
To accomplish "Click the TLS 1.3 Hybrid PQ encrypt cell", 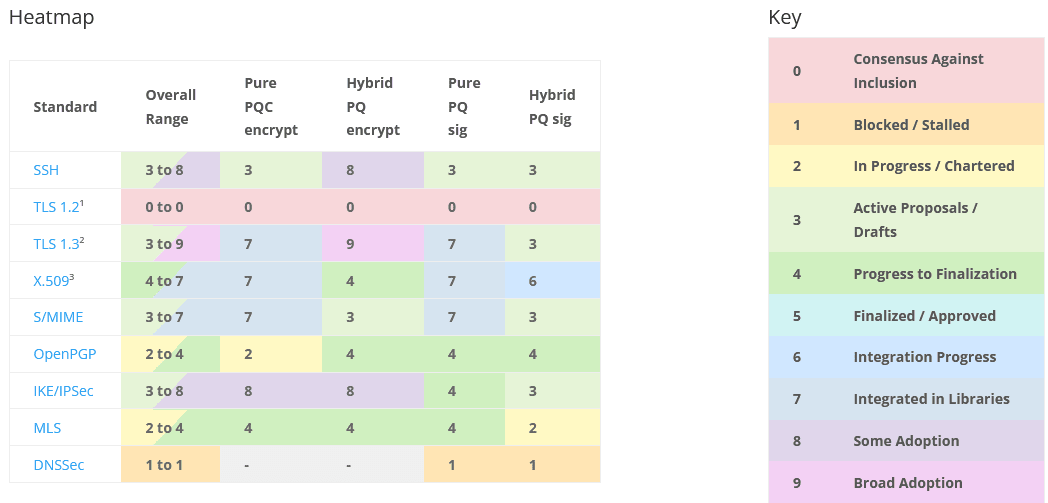I will tap(372, 244).
